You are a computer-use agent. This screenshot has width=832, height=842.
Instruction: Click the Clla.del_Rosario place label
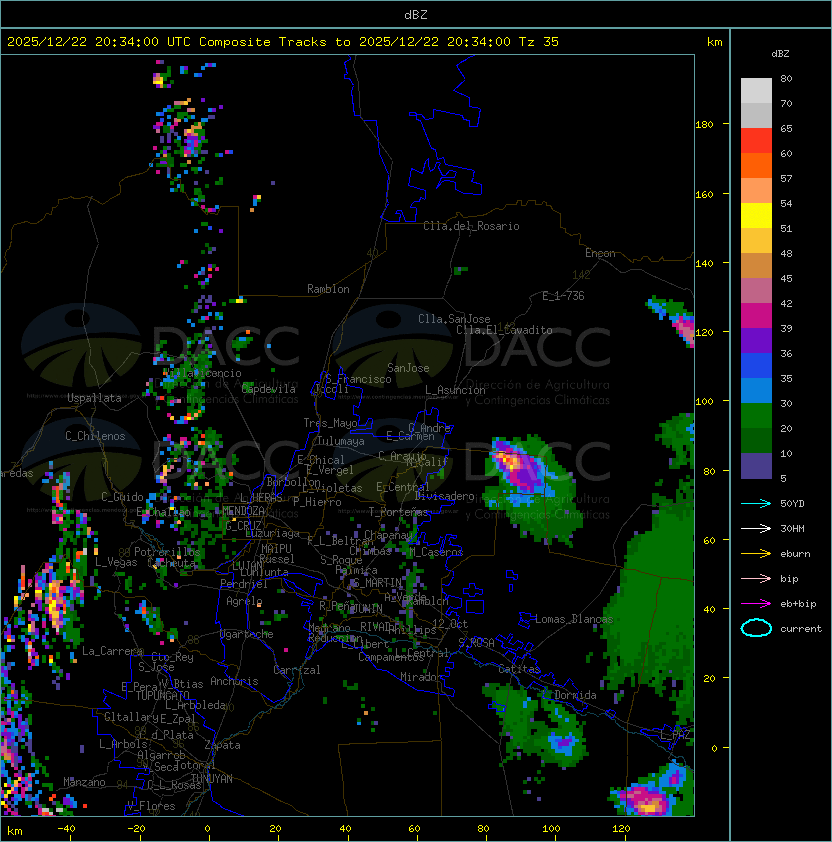pos(471,226)
